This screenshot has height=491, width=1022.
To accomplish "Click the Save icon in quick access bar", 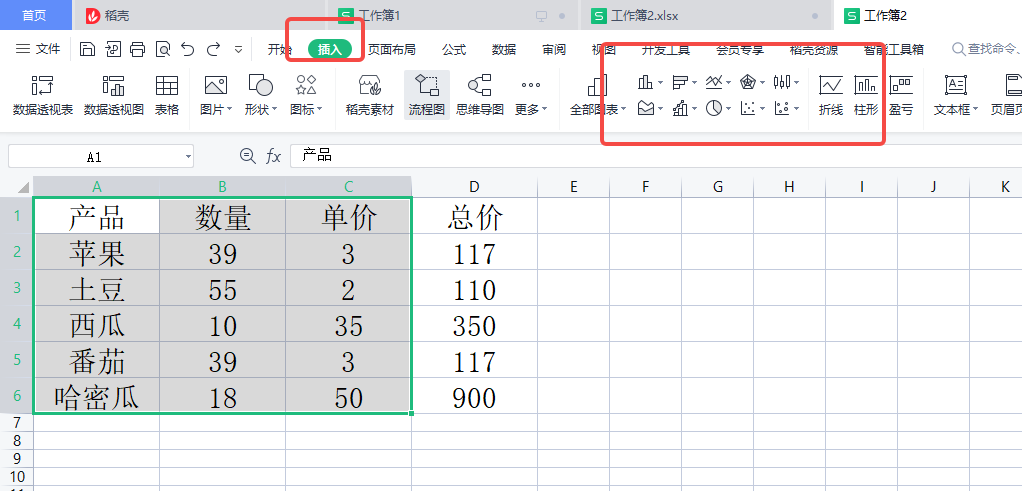I will coord(87,49).
